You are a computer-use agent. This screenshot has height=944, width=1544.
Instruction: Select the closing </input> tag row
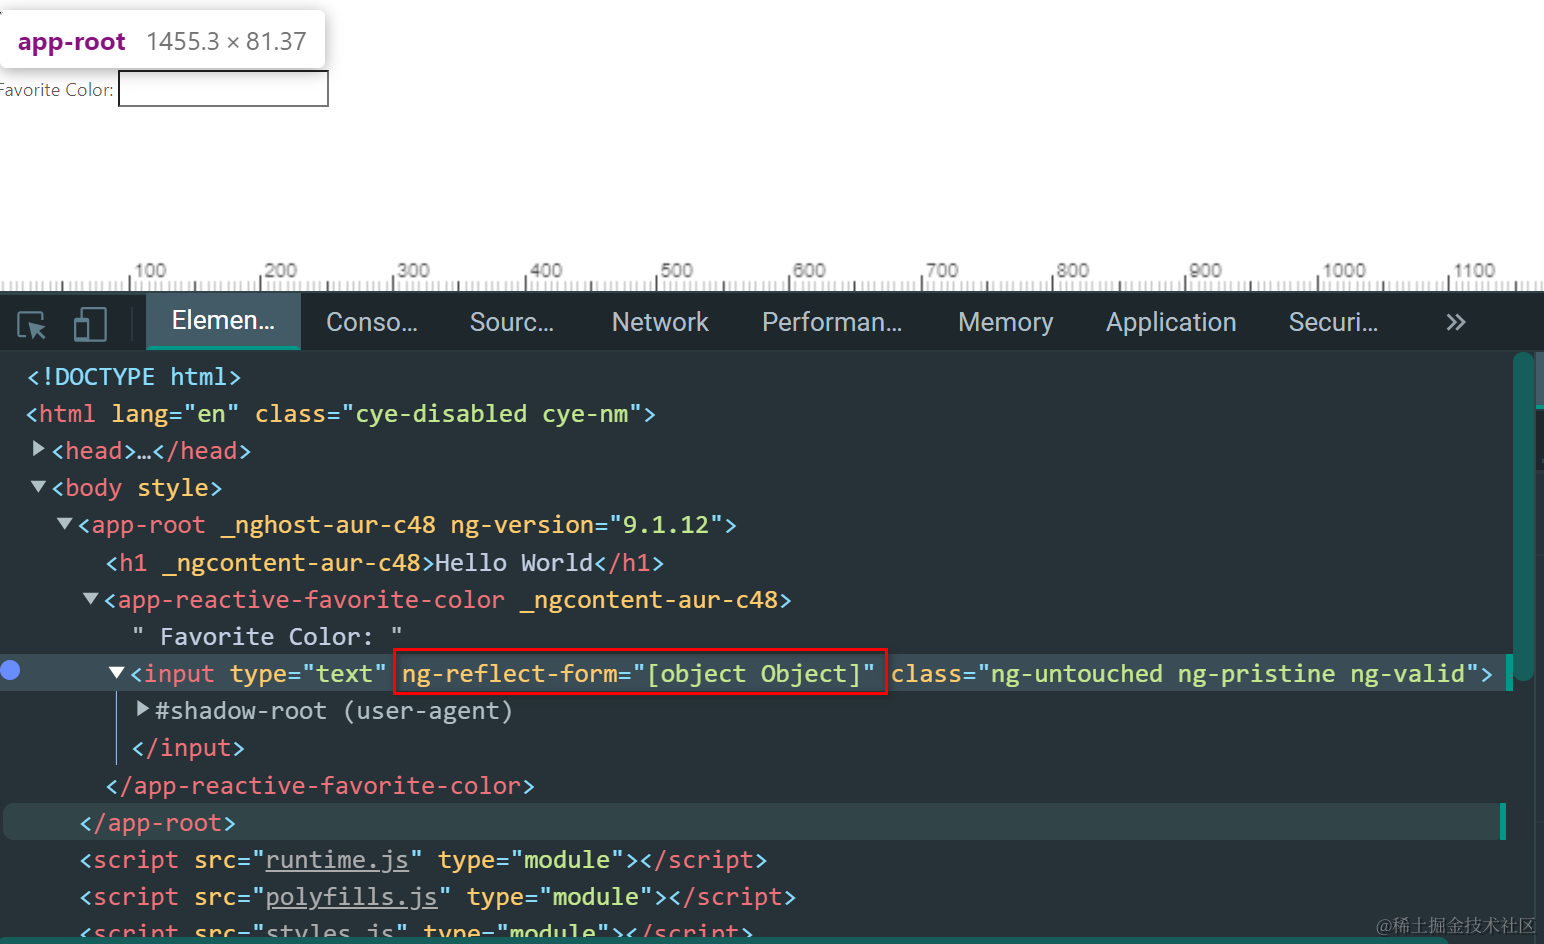(x=188, y=748)
